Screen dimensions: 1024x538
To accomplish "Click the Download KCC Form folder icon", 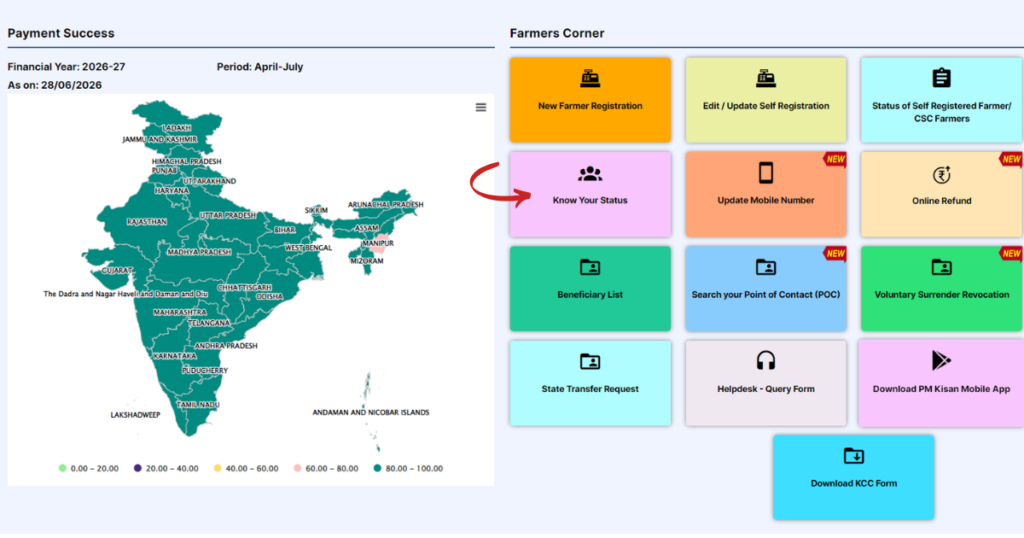I will [x=854, y=455].
